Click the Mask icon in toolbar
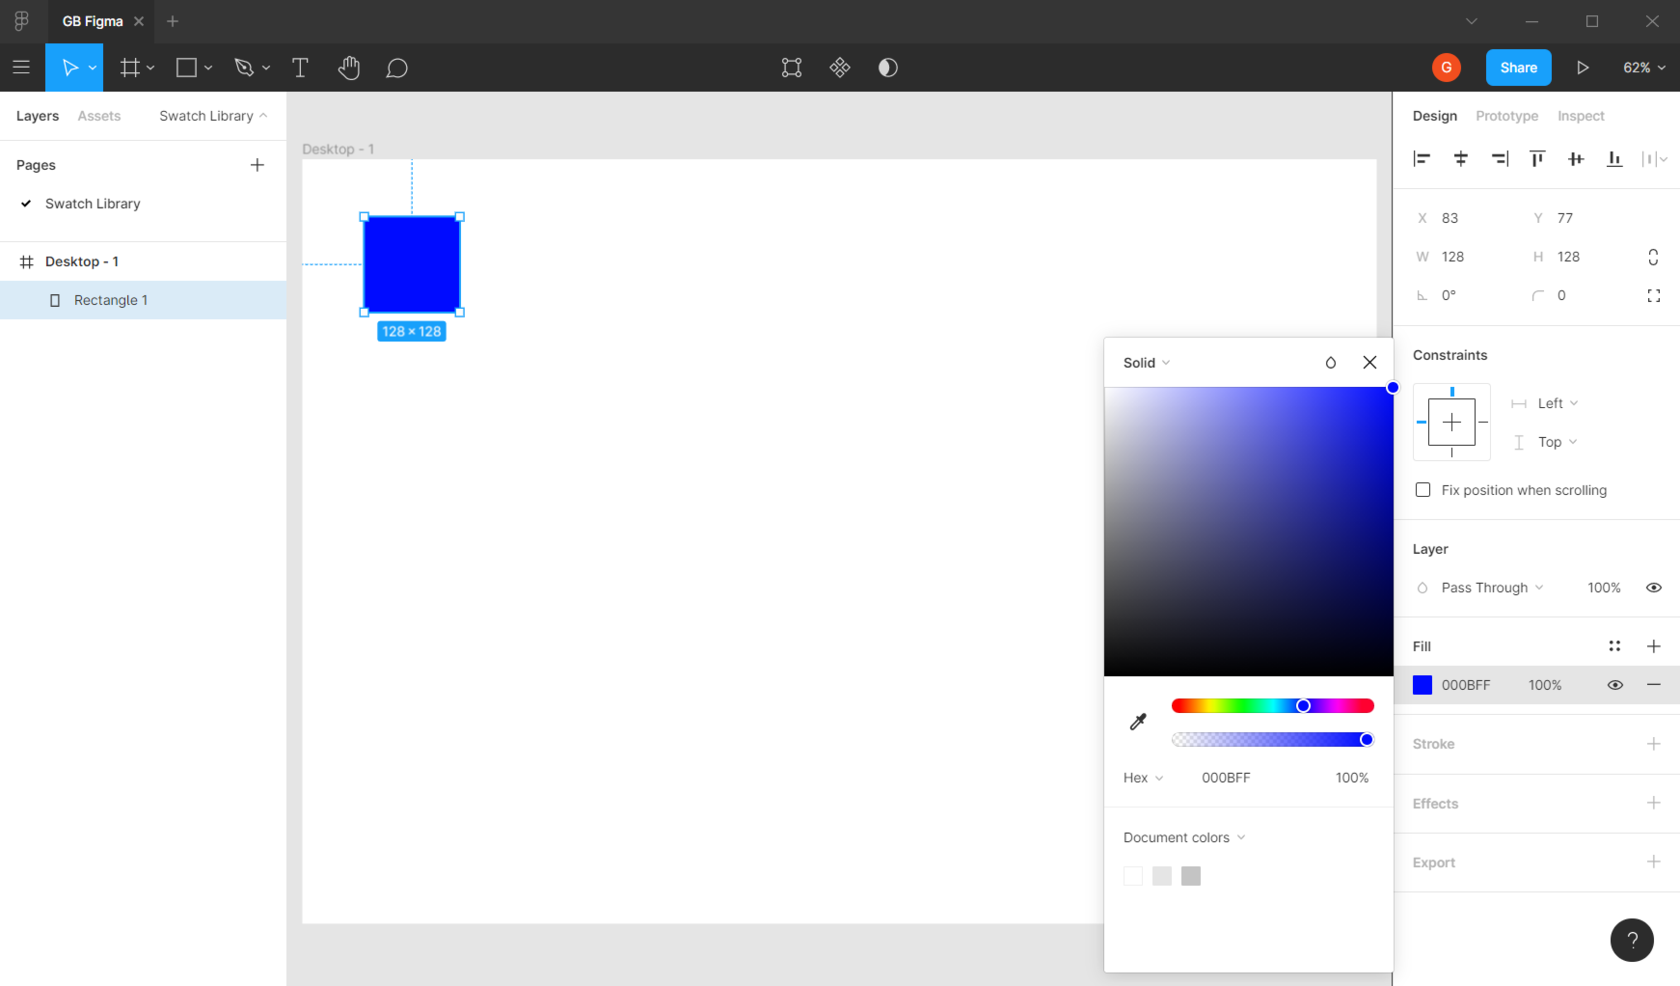 888,67
